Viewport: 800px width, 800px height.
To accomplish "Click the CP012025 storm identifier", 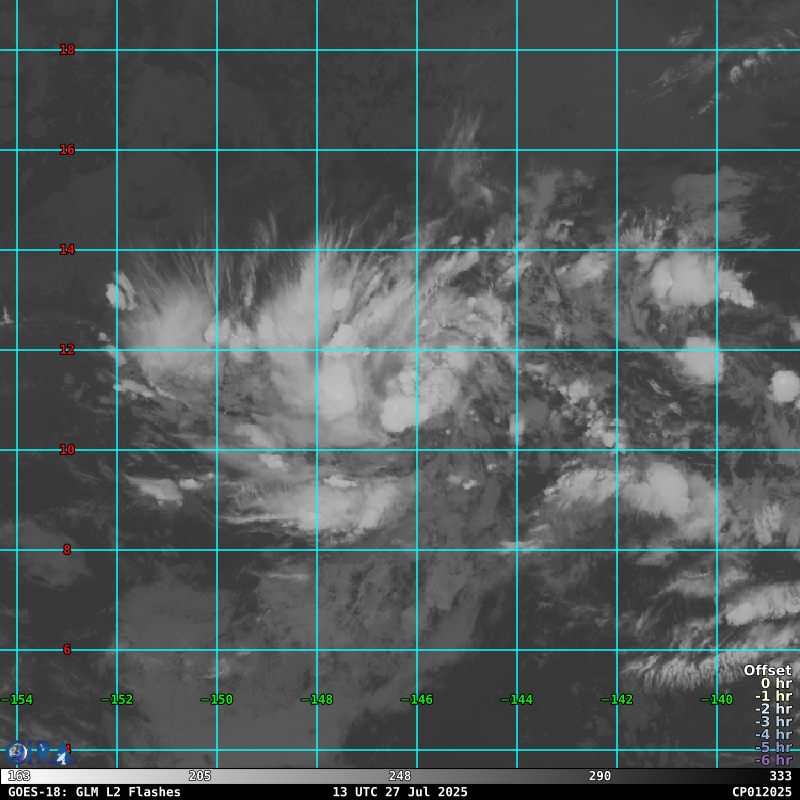I will [761, 792].
